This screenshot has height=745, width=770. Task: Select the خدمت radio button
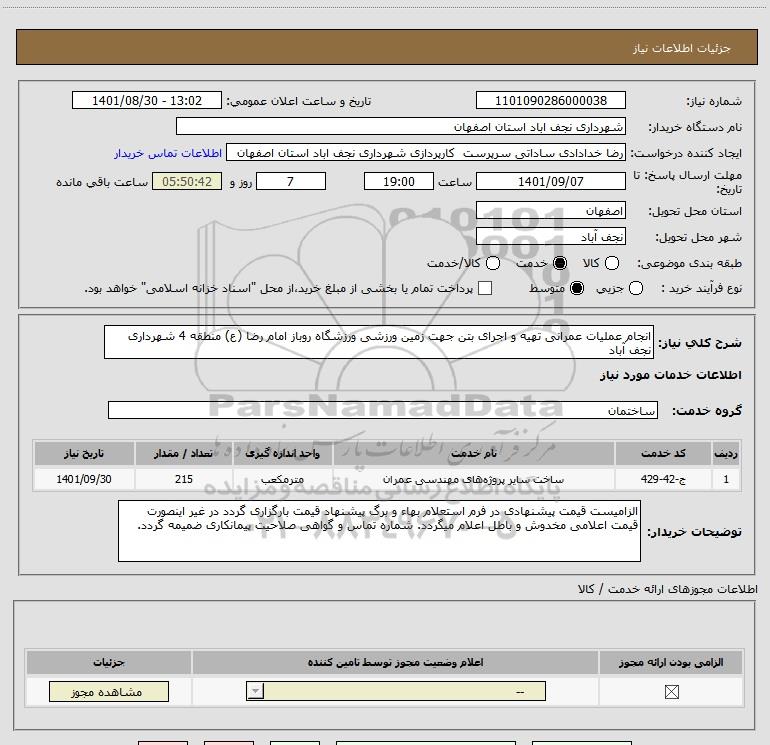560,263
